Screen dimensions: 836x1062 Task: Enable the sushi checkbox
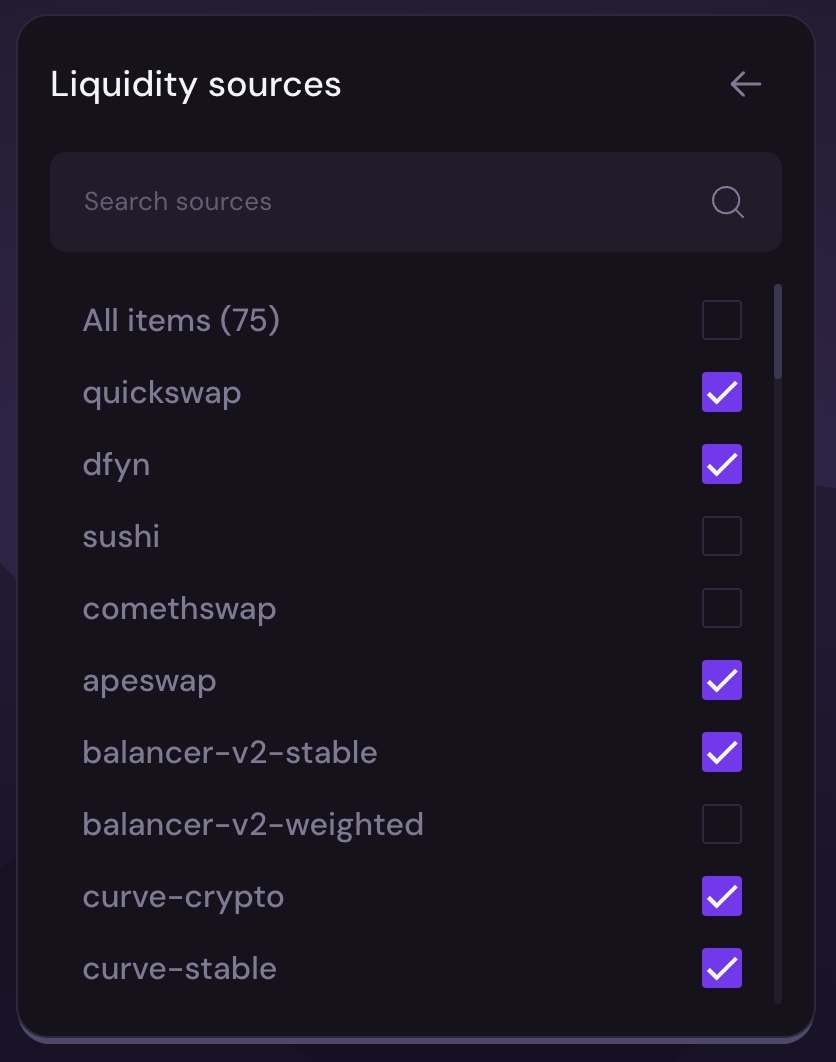pos(722,537)
